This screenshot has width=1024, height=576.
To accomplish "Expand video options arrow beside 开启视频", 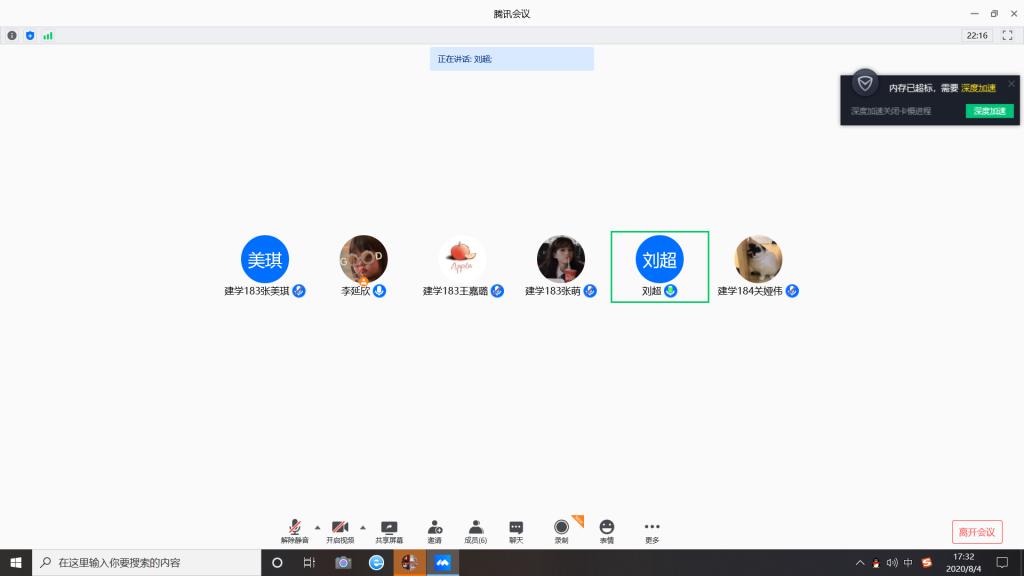I will point(362,527).
